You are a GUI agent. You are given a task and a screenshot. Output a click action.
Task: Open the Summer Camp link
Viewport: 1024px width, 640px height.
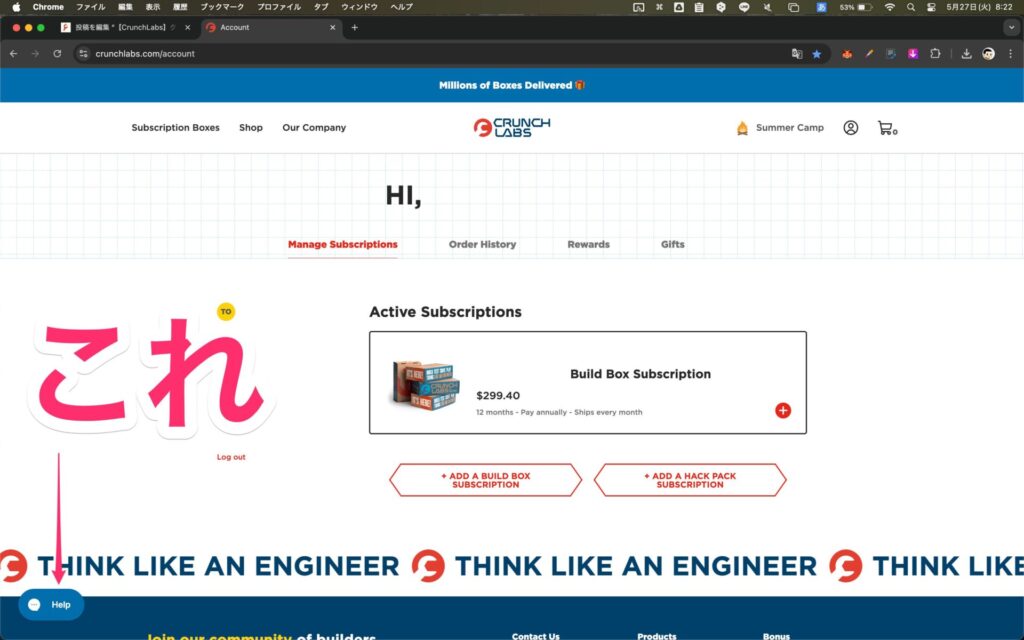point(780,127)
